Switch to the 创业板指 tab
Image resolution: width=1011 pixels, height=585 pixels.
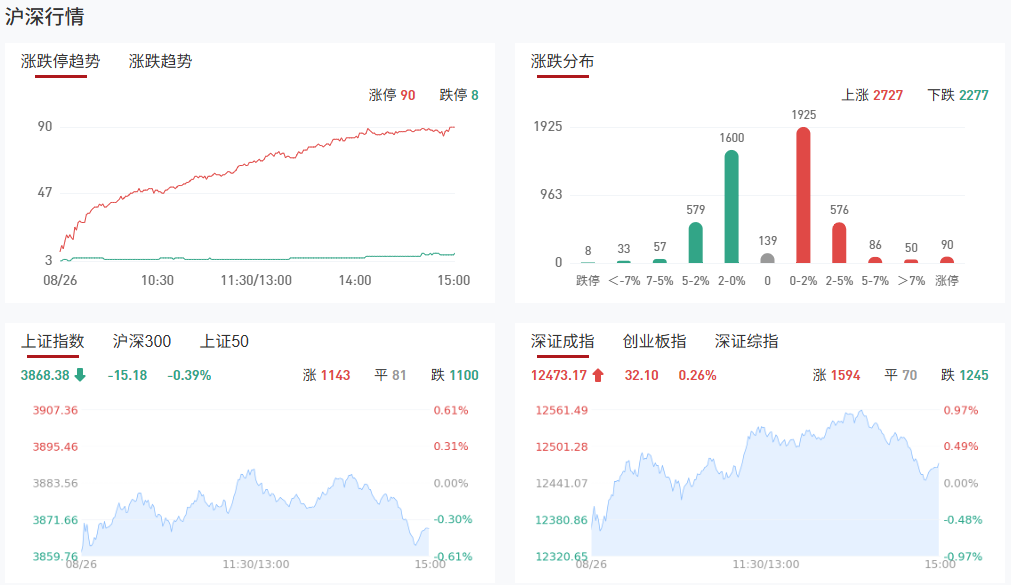[x=654, y=342]
